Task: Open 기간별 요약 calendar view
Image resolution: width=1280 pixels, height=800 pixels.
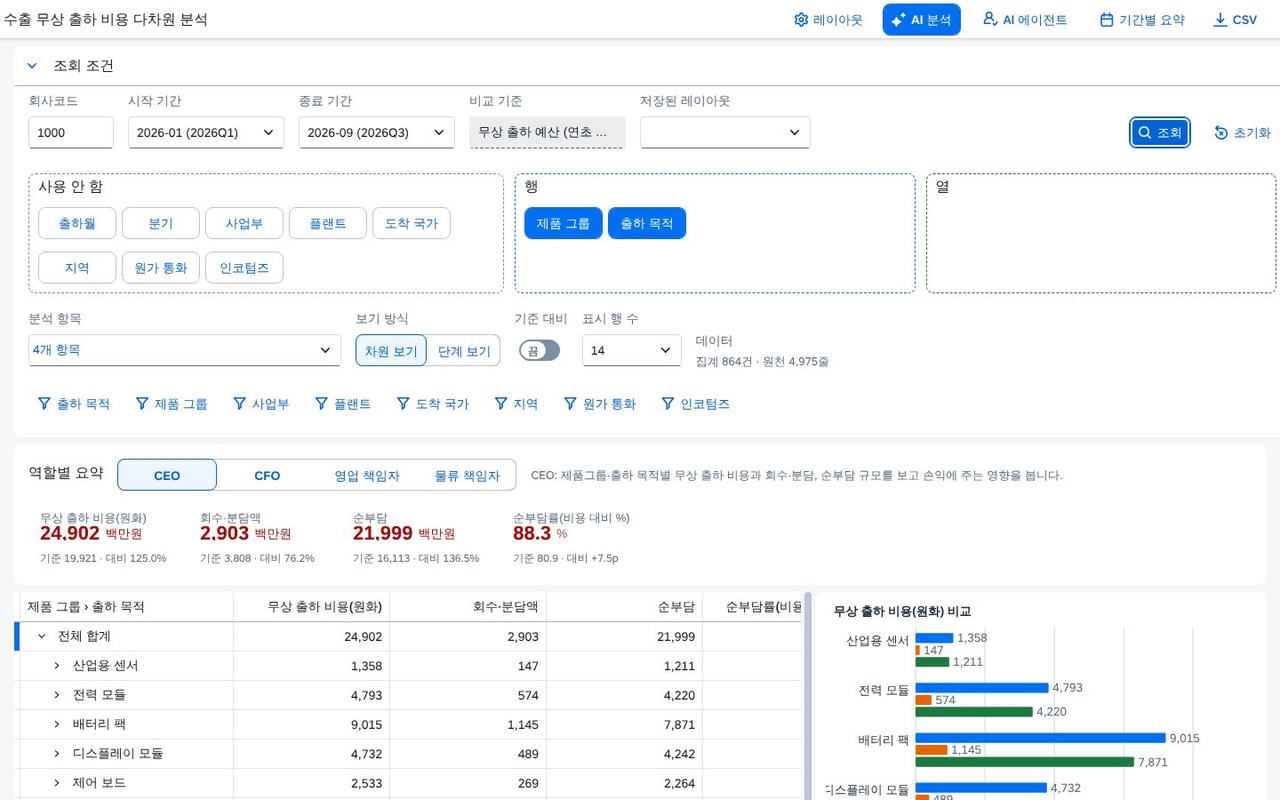Action: point(1142,20)
